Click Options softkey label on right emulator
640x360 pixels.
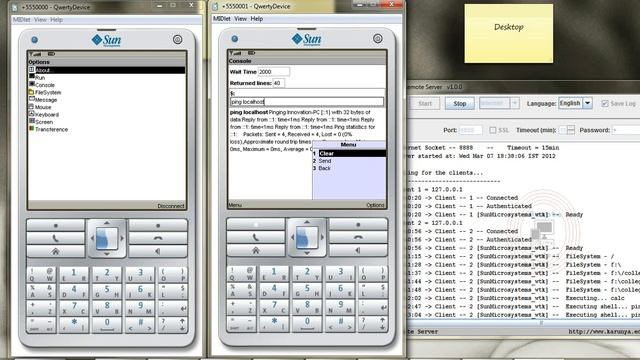pos(375,205)
